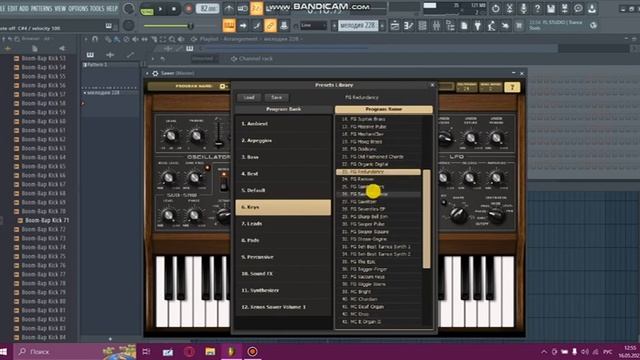
Task: Close the Presets Library dialog
Action: click(x=432, y=85)
